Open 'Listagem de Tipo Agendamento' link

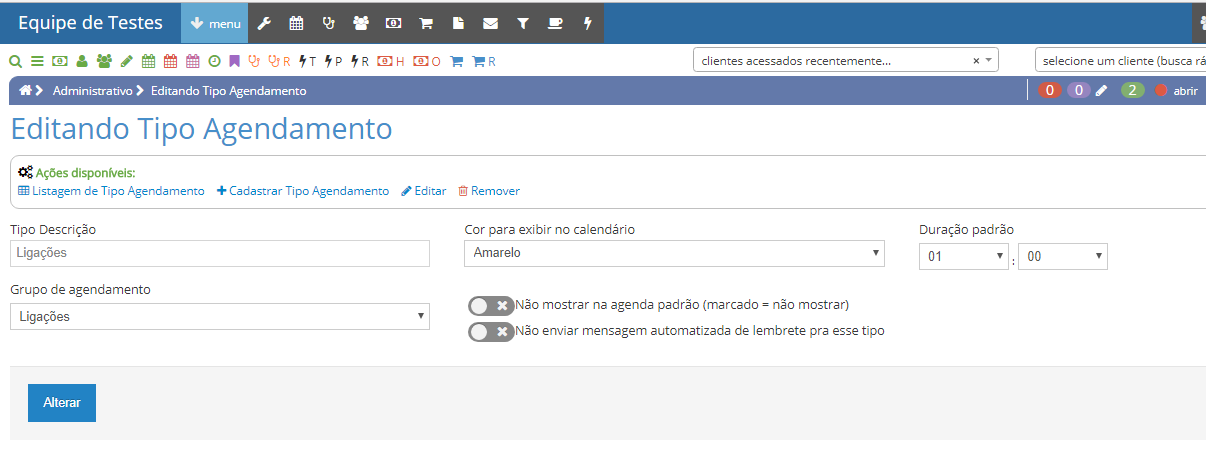point(111,191)
